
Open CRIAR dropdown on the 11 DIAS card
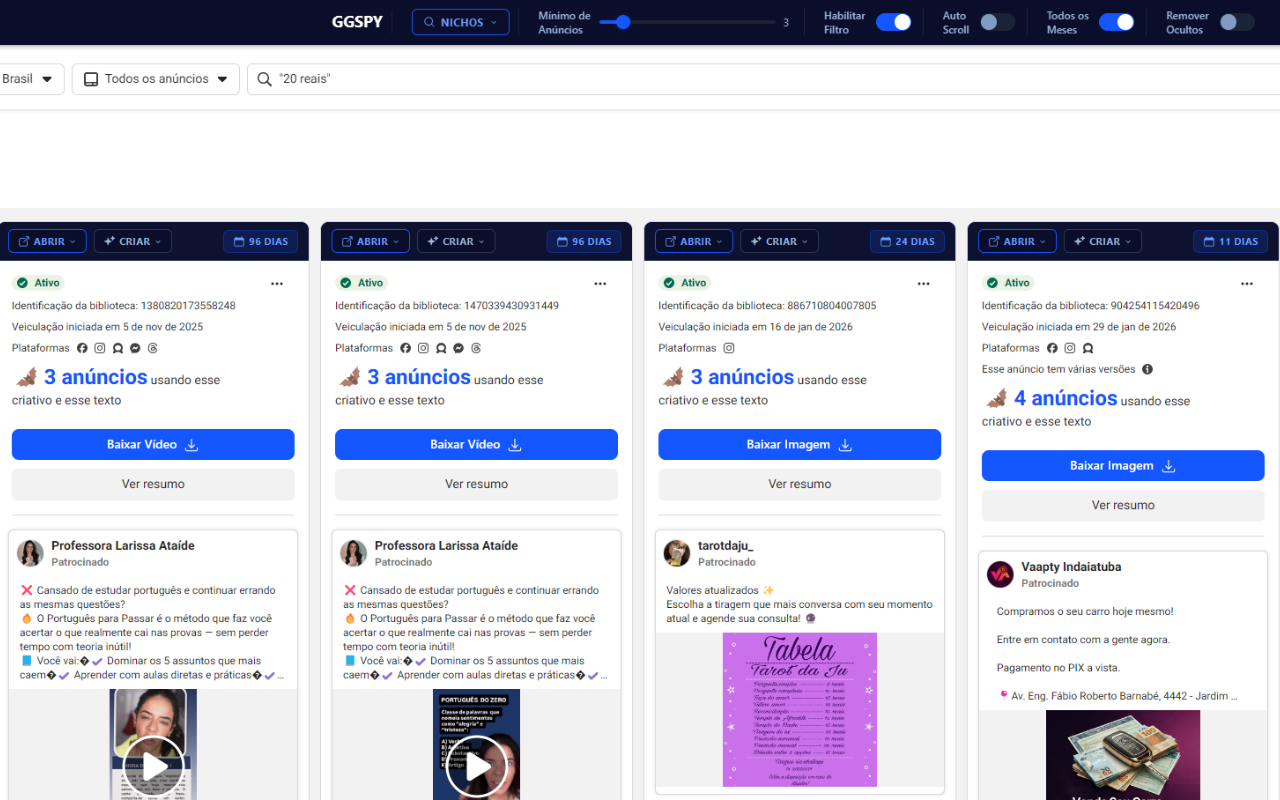pos(1103,241)
